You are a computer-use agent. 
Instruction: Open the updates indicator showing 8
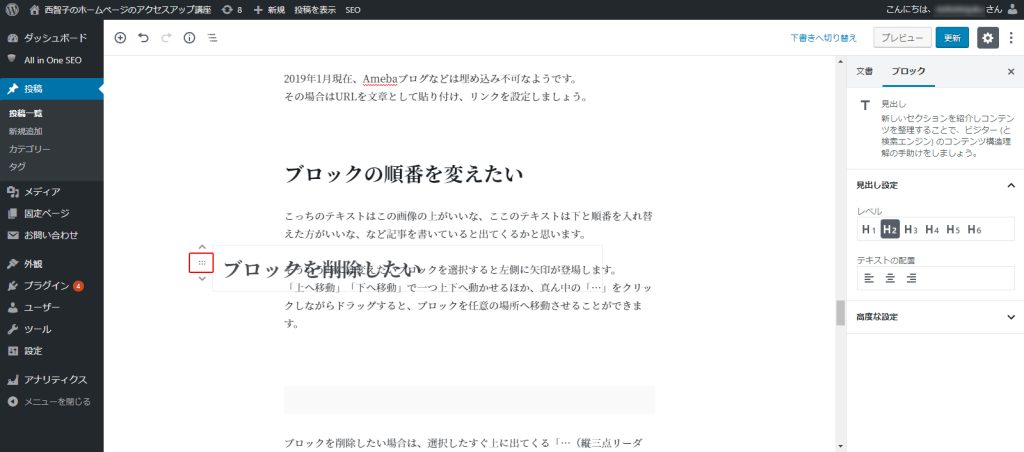[232, 10]
